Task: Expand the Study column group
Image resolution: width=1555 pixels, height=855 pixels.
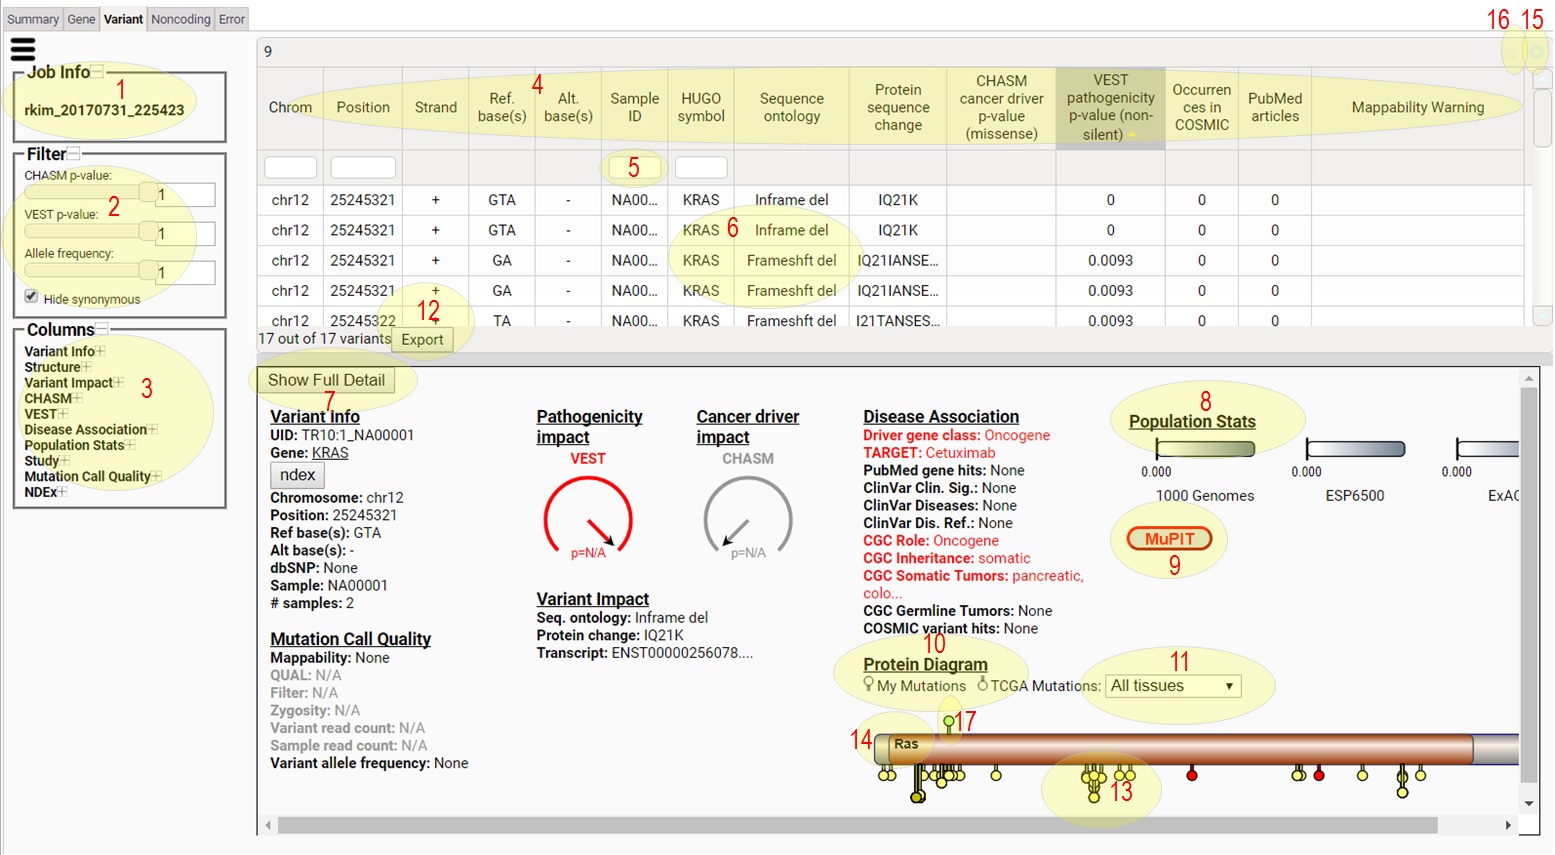Action: point(65,460)
